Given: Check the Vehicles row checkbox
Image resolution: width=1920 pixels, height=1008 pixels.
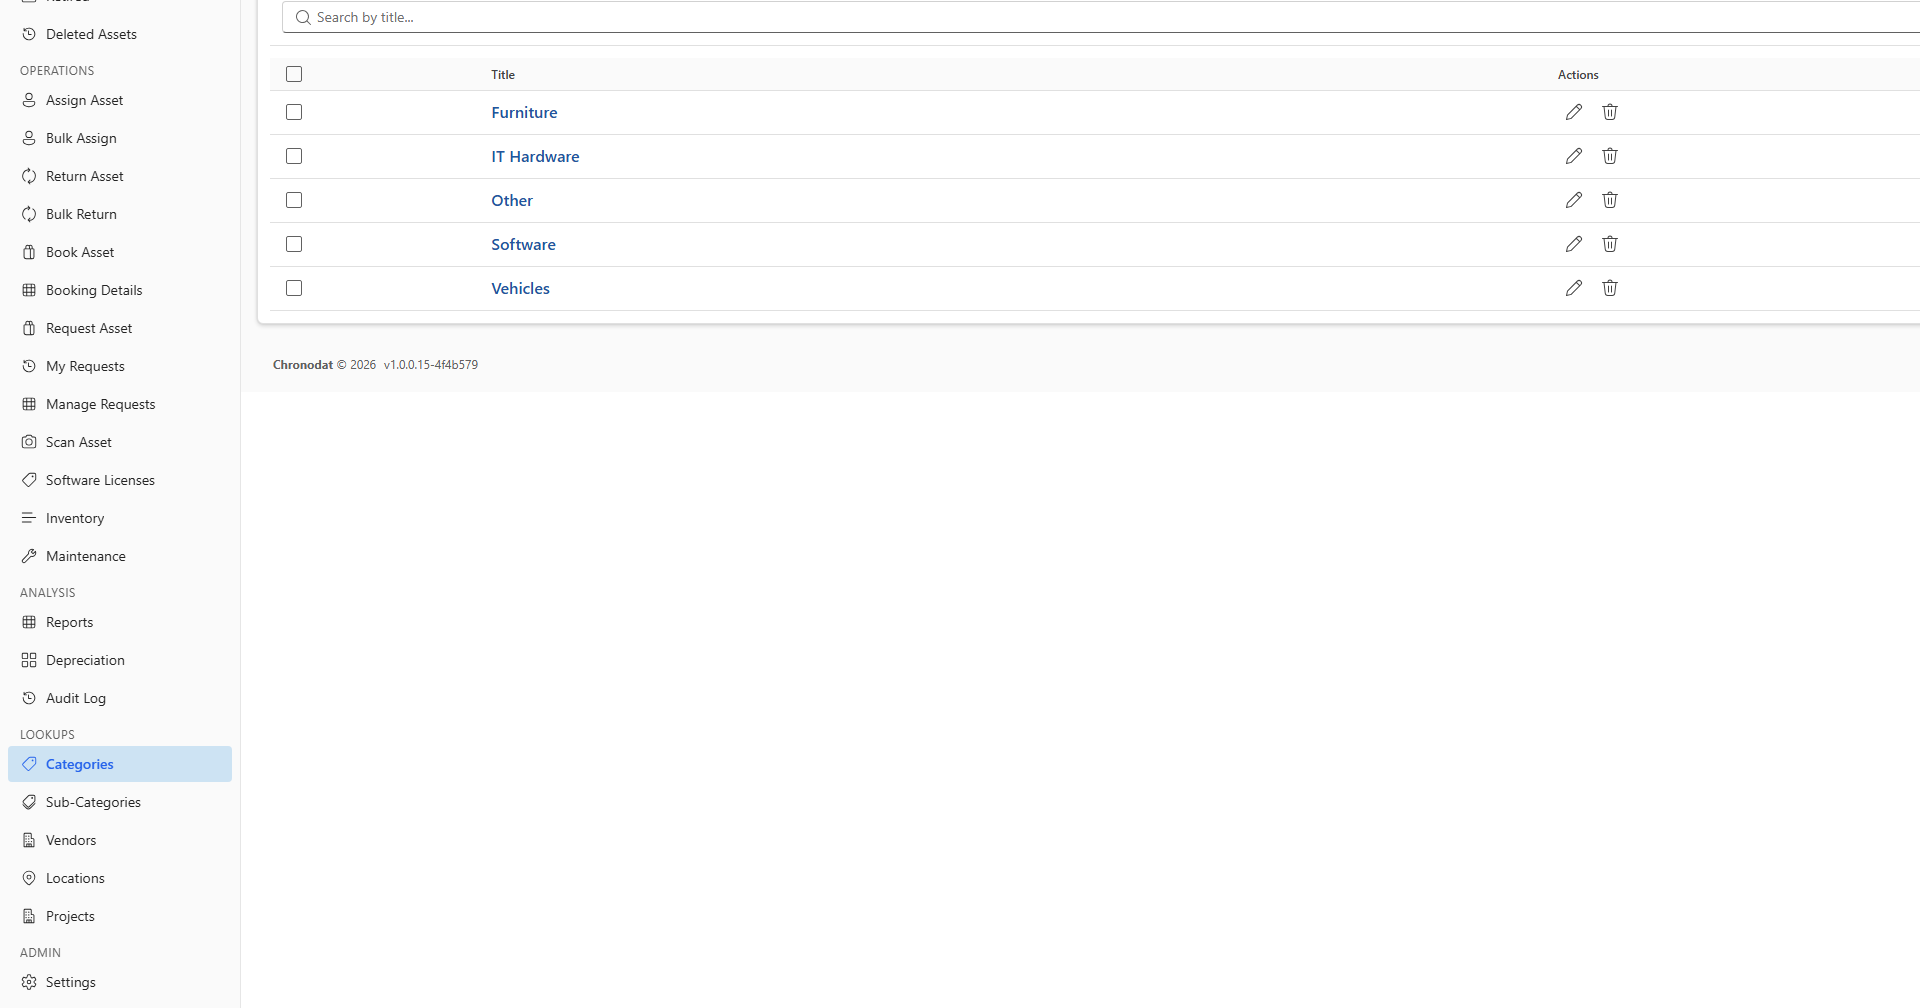Looking at the screenshot, I should [x=294, y=288].
